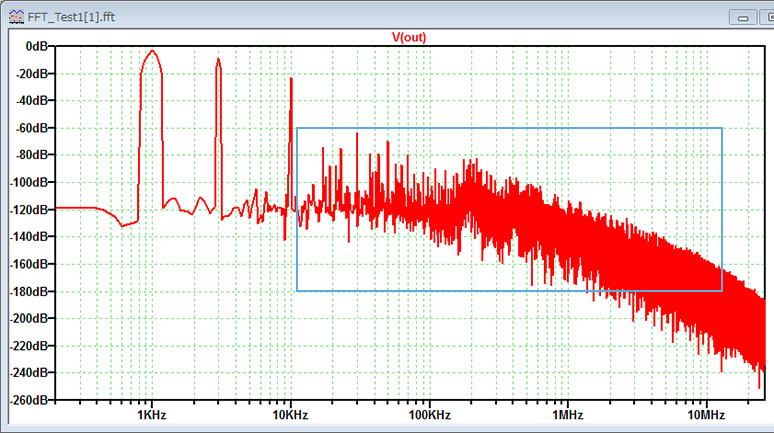
Task: Click the 1KHz label on the frequency axis
Action: 151,414
